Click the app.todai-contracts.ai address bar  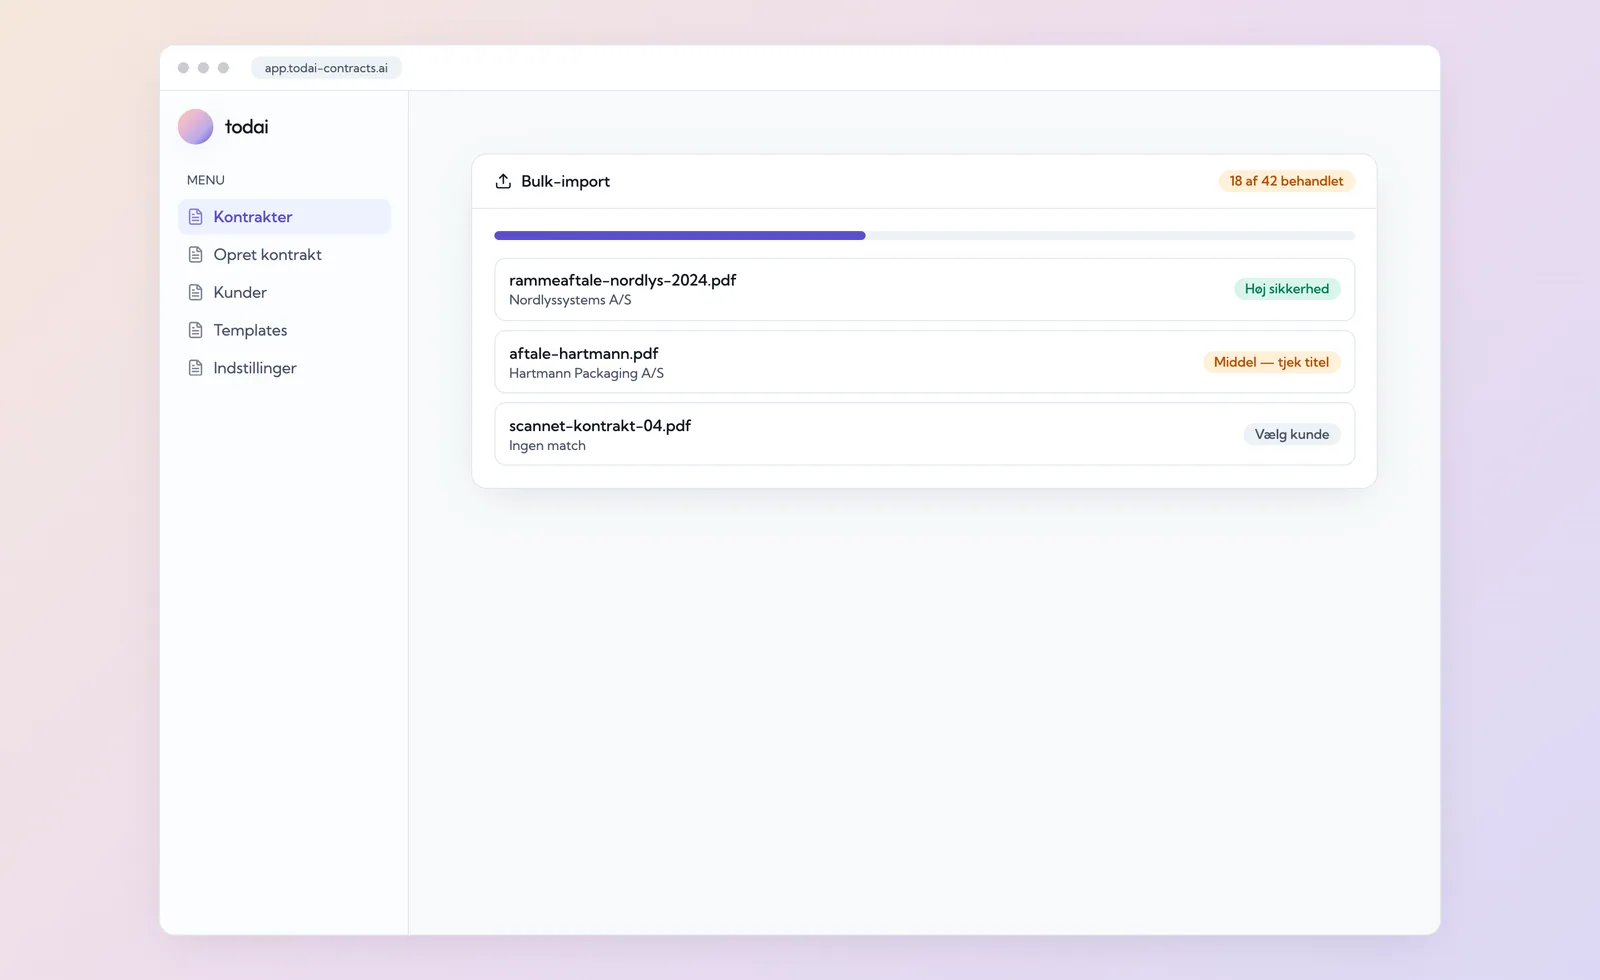point(326,68)
